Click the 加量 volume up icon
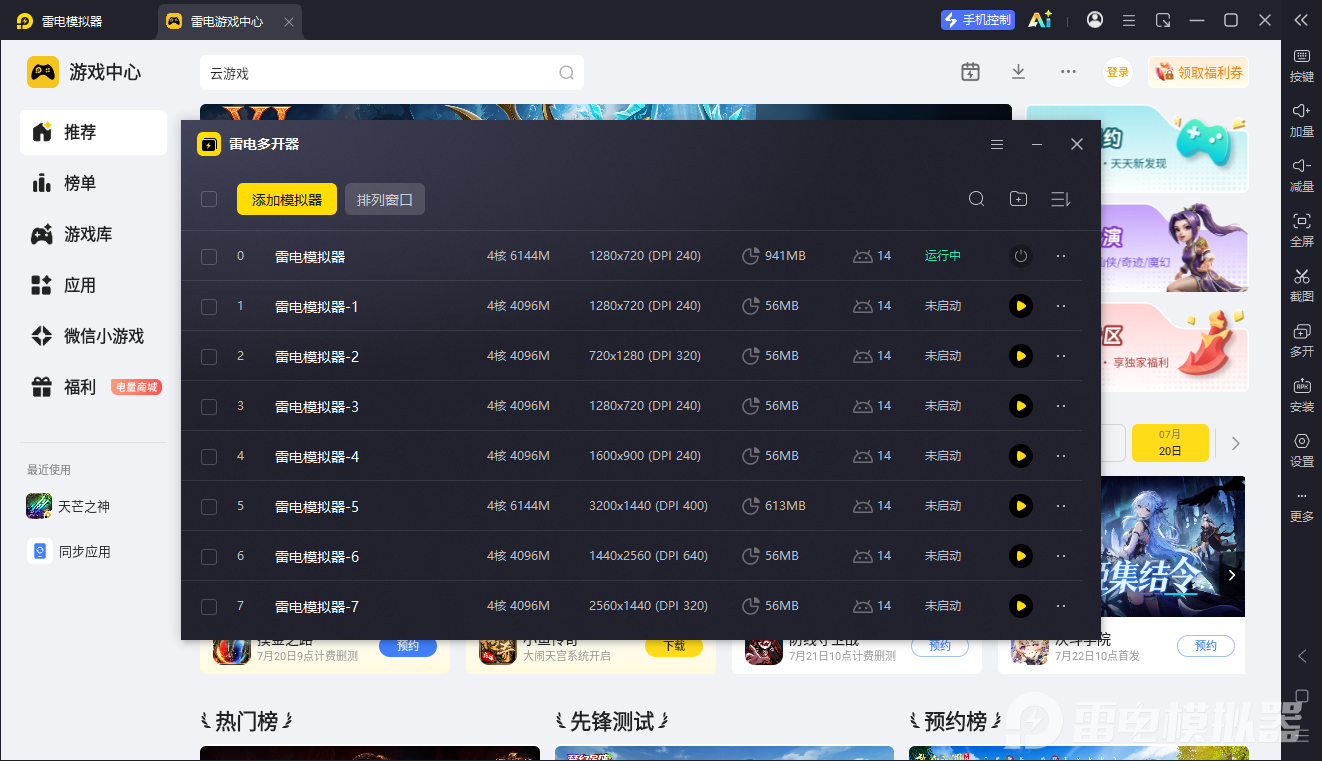 point(1302,120)
